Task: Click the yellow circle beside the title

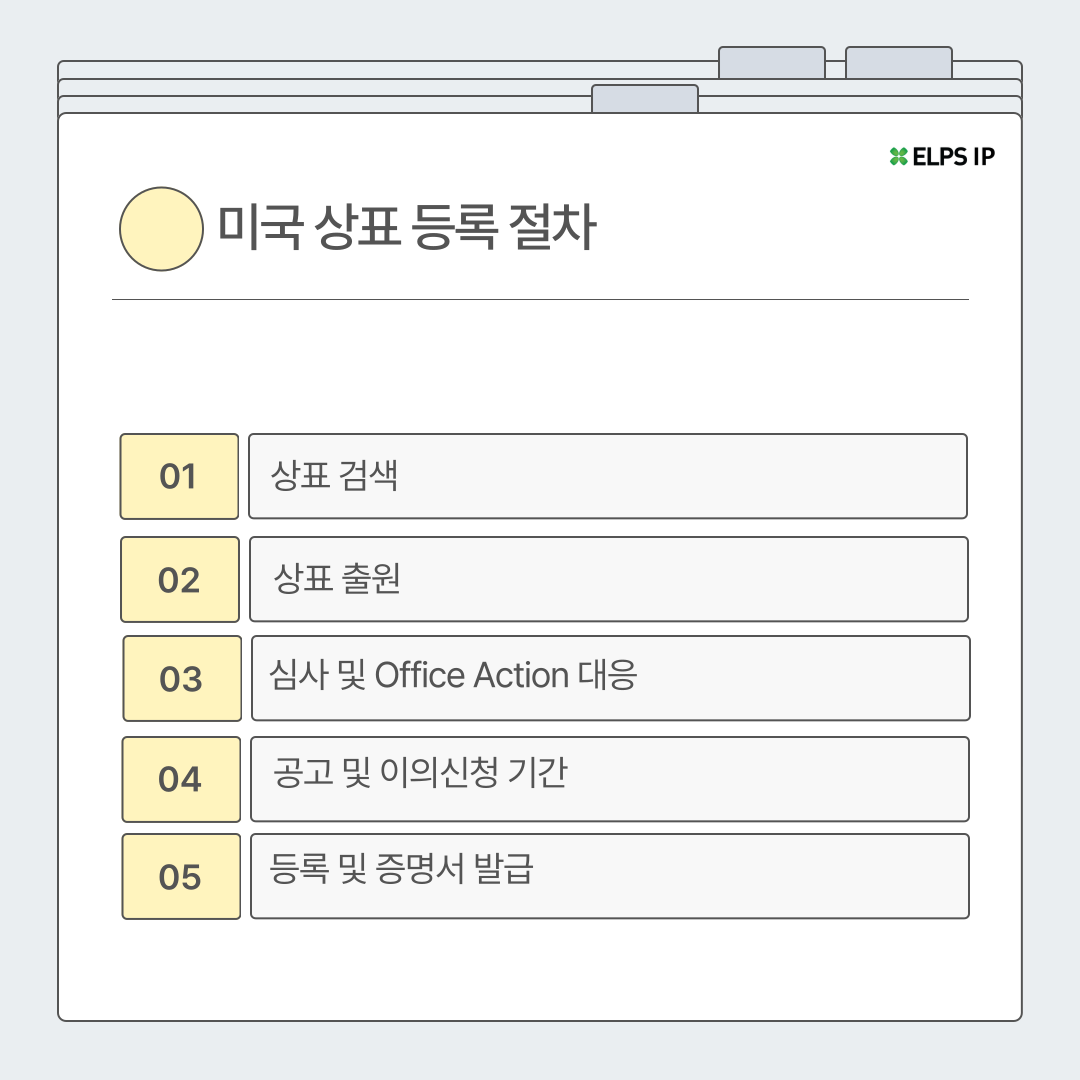Action: pos(161,229)
